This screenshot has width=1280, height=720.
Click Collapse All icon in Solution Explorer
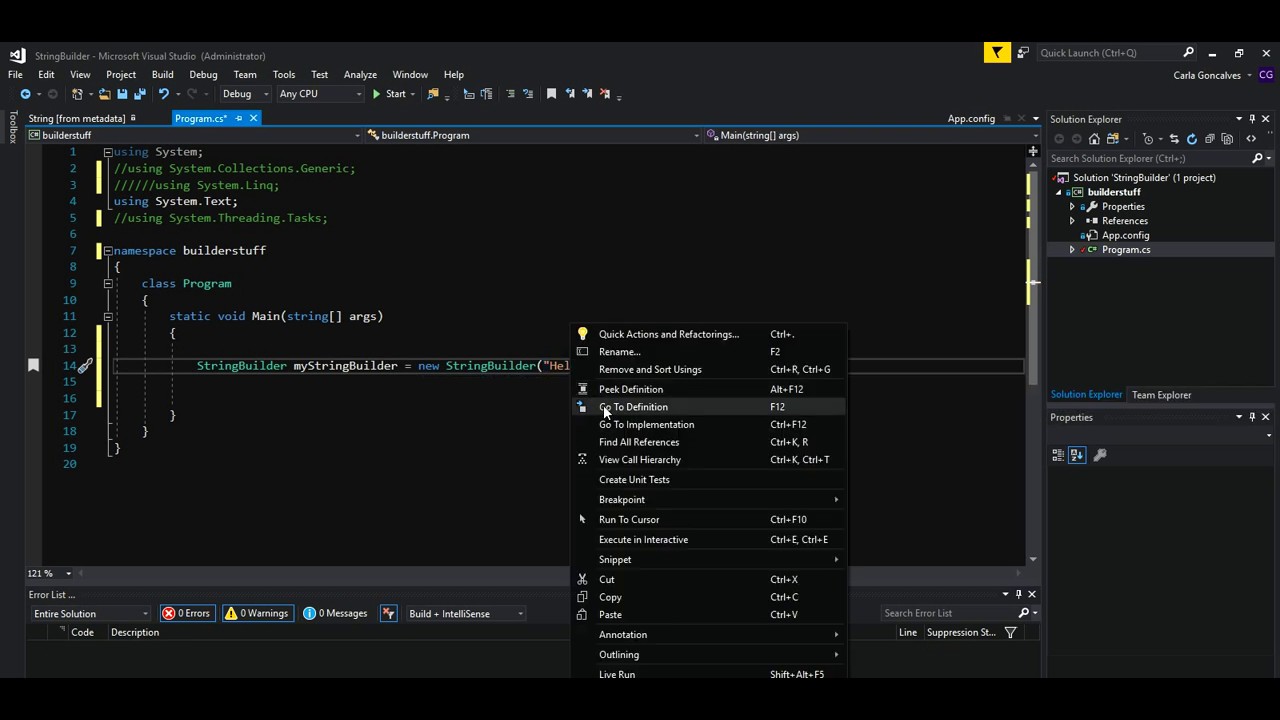1210,139
